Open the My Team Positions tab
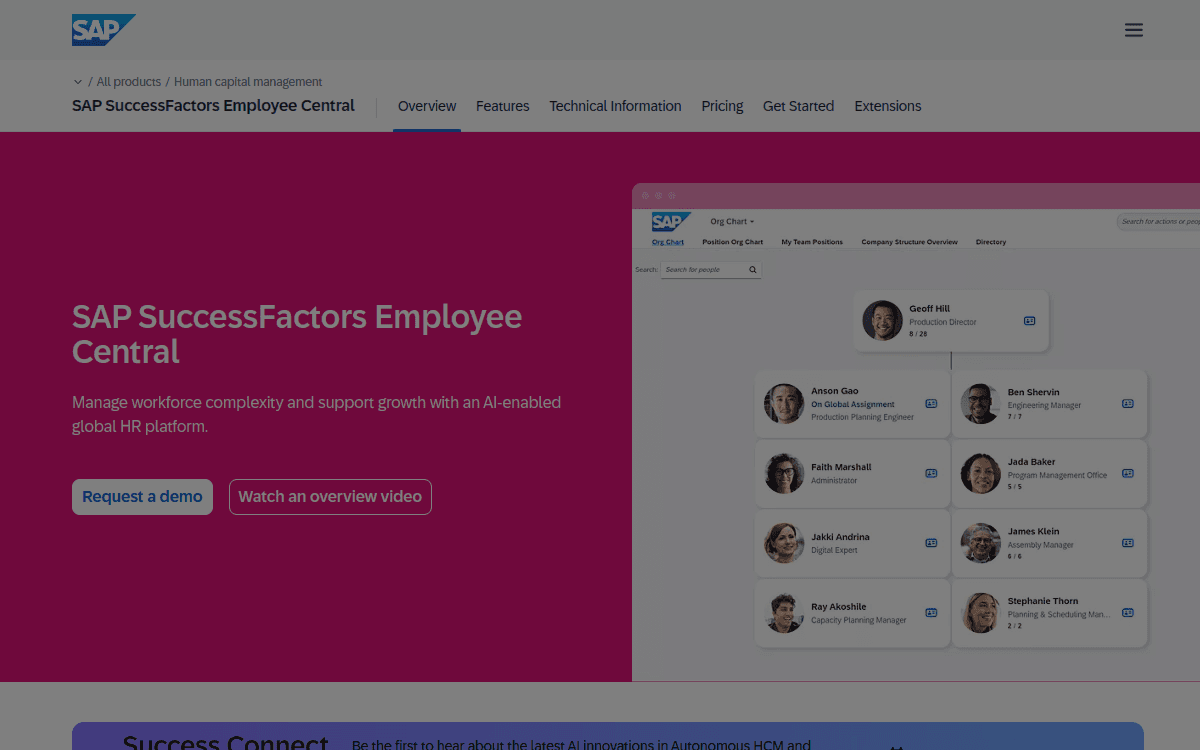This screenshot has height=750, width=1200. coord(812,242)
